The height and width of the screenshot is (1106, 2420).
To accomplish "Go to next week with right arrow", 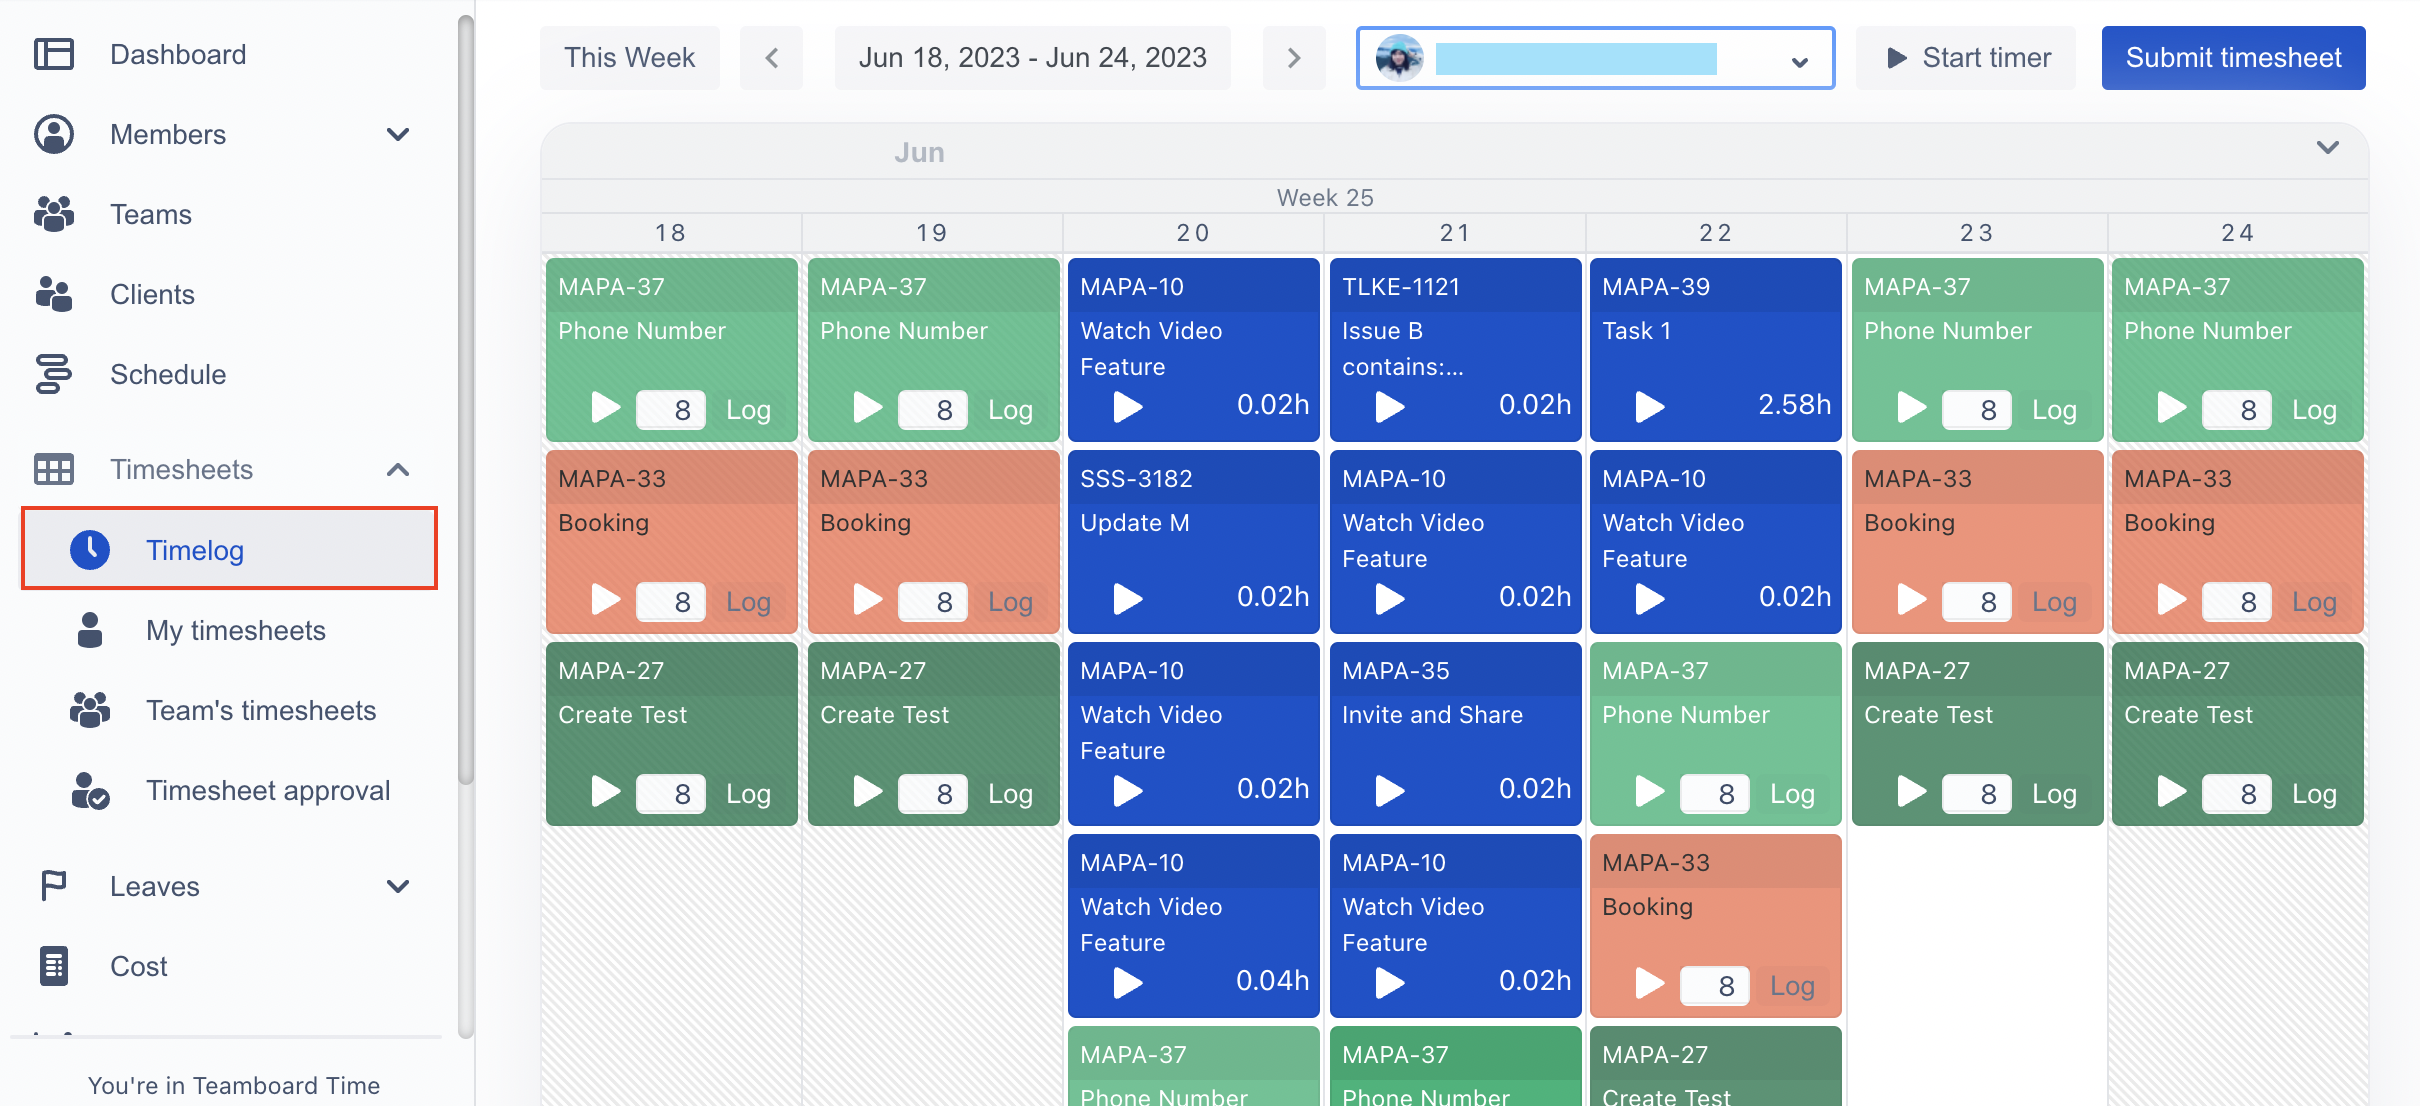I will coord(1294,58).
